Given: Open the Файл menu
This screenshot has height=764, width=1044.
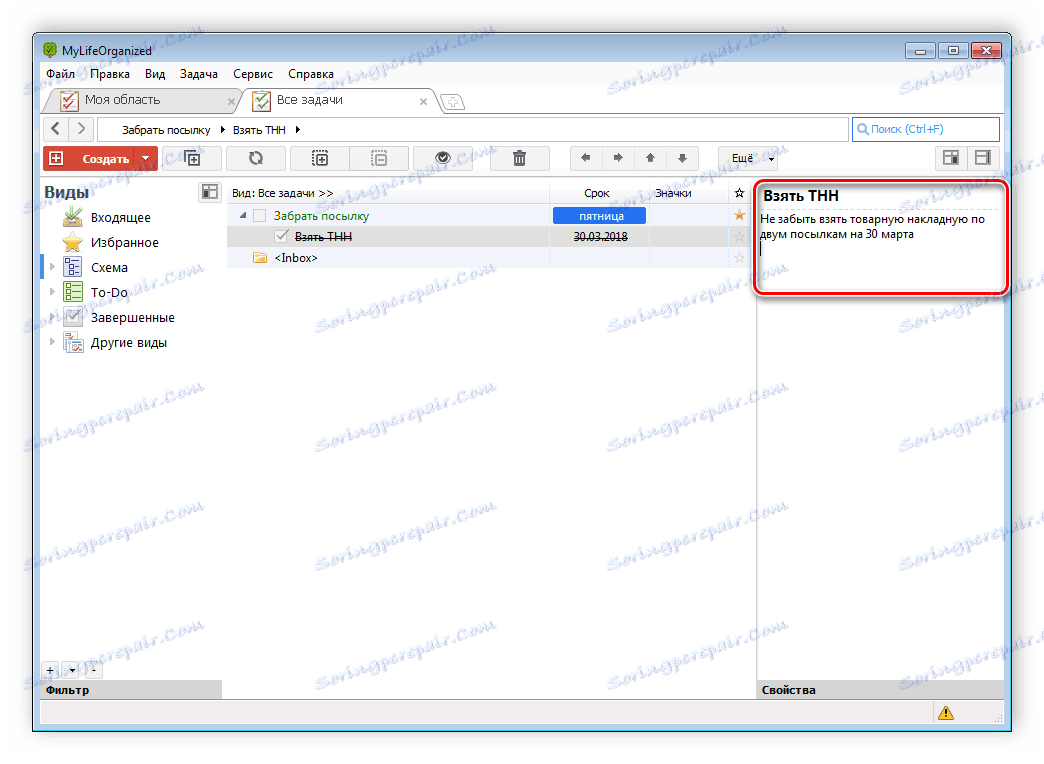Looking at the screenshot, I should click(x=60, y=74).
